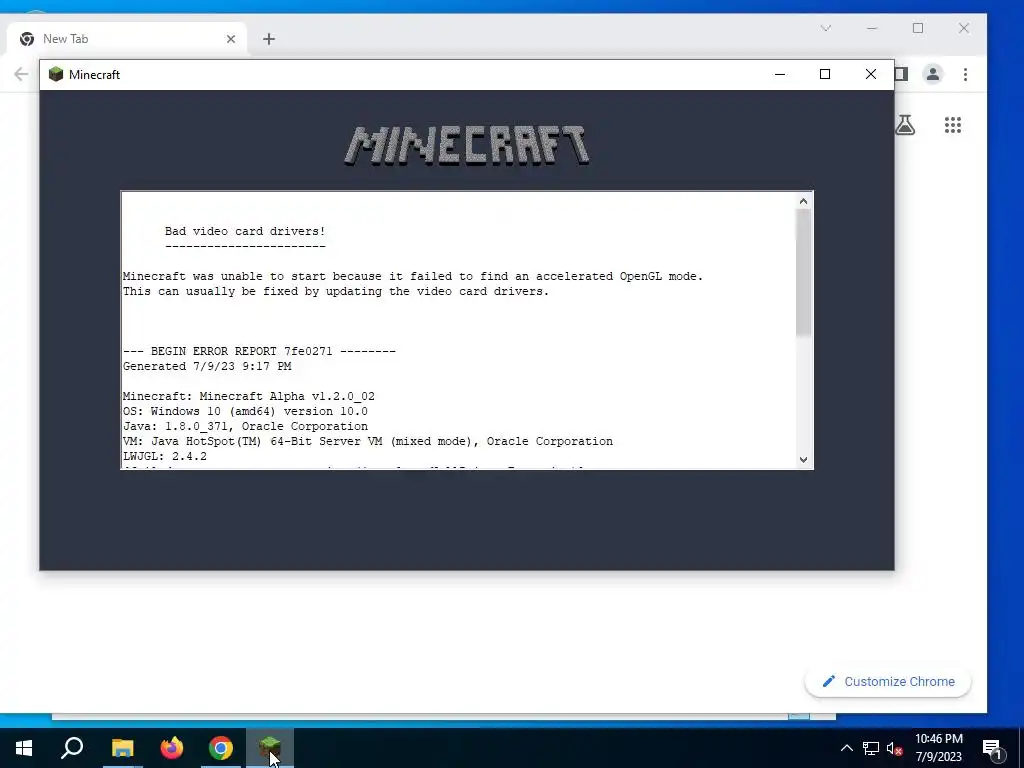This screenshot has width=1024, height=768.
Task: Maximize the Minecraft window
Action: 825,74
